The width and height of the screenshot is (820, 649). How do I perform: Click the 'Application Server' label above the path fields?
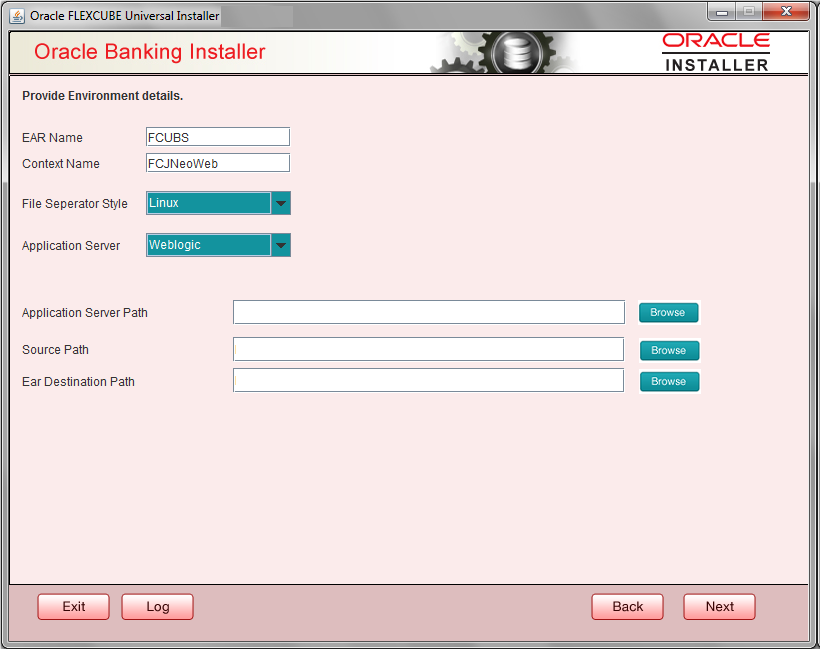click(x=71, y=245)
